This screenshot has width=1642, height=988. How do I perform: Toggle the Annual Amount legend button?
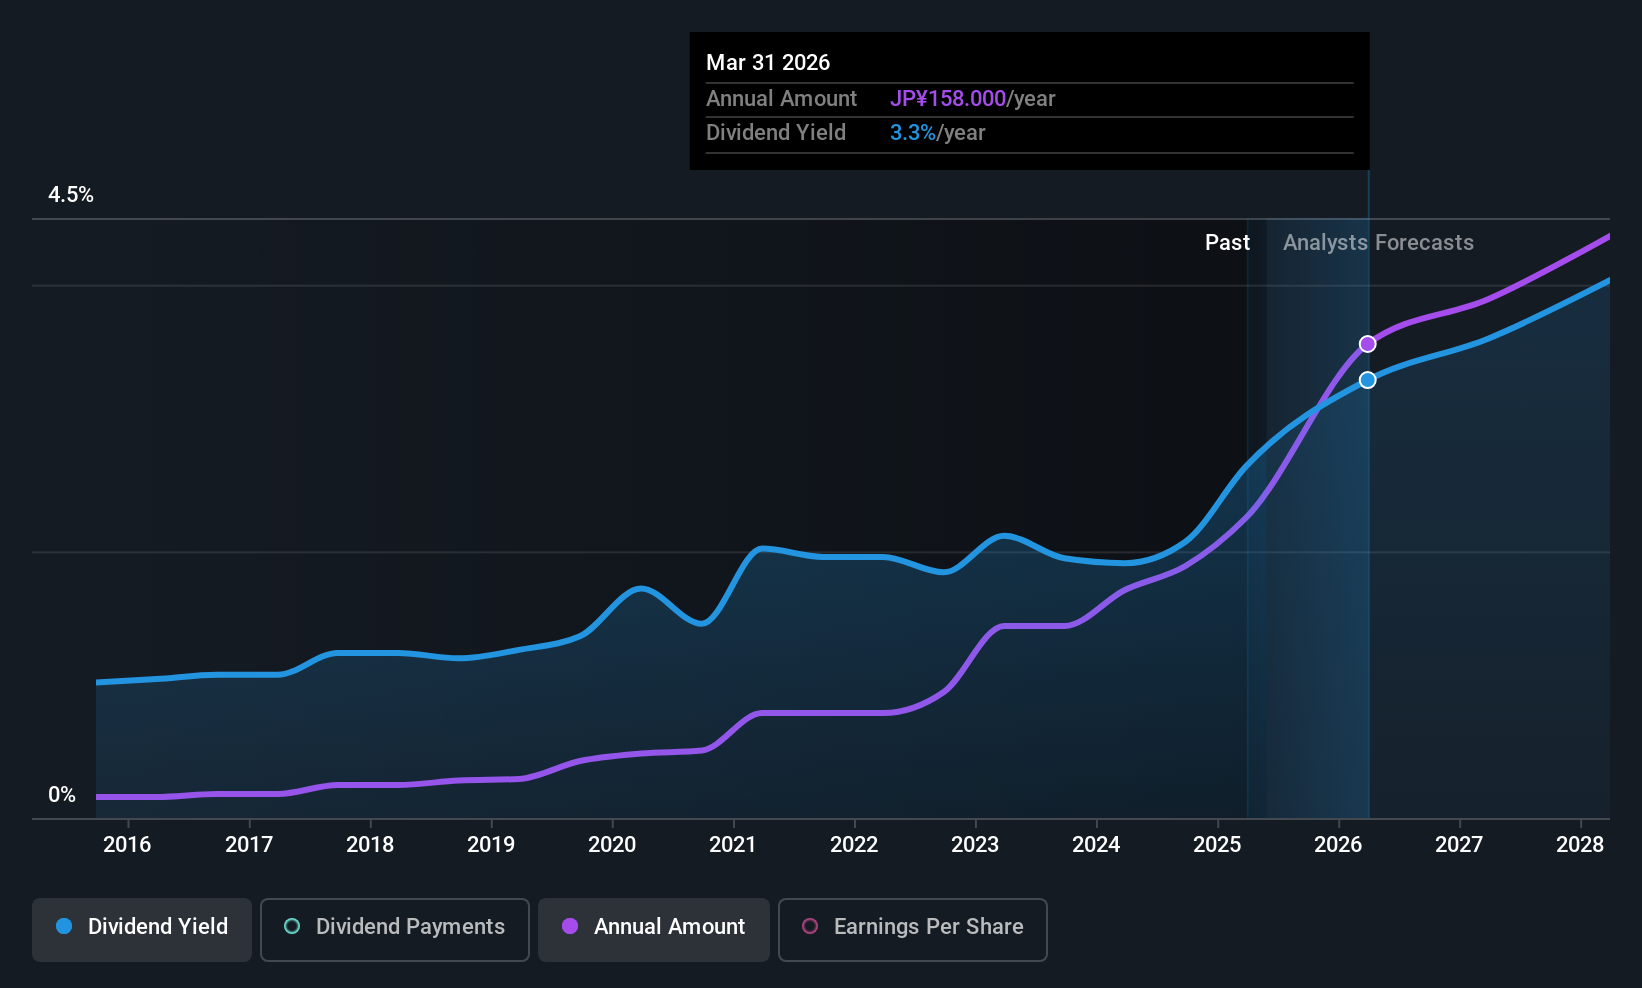(x=654, y=930)
